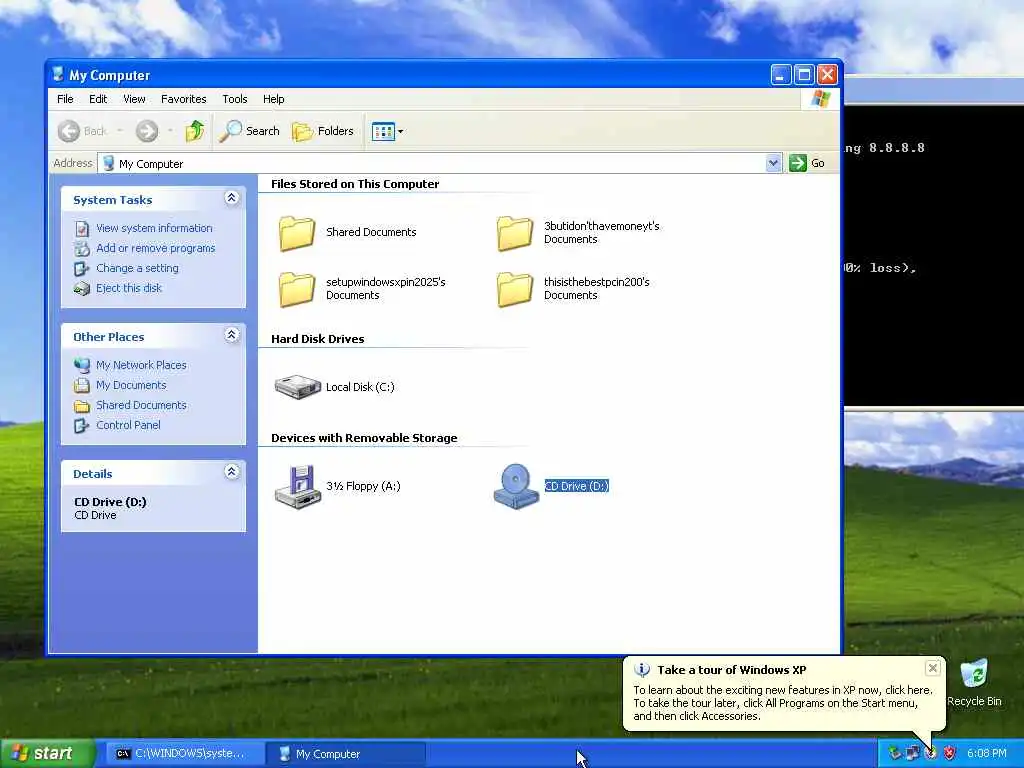Click the taskbar clock showing 6:08 PM
Screen dimensions: 1024x768
click(x=987, y=754)
